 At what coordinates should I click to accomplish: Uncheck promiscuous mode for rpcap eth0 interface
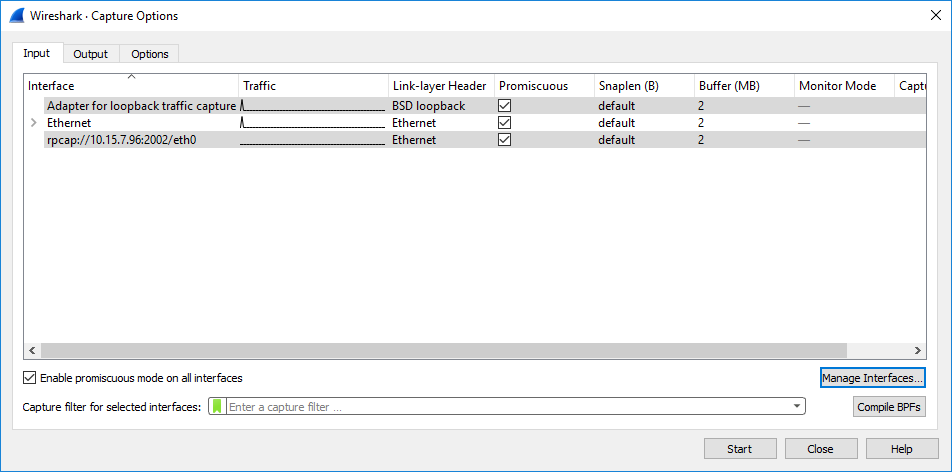(505, 140)
